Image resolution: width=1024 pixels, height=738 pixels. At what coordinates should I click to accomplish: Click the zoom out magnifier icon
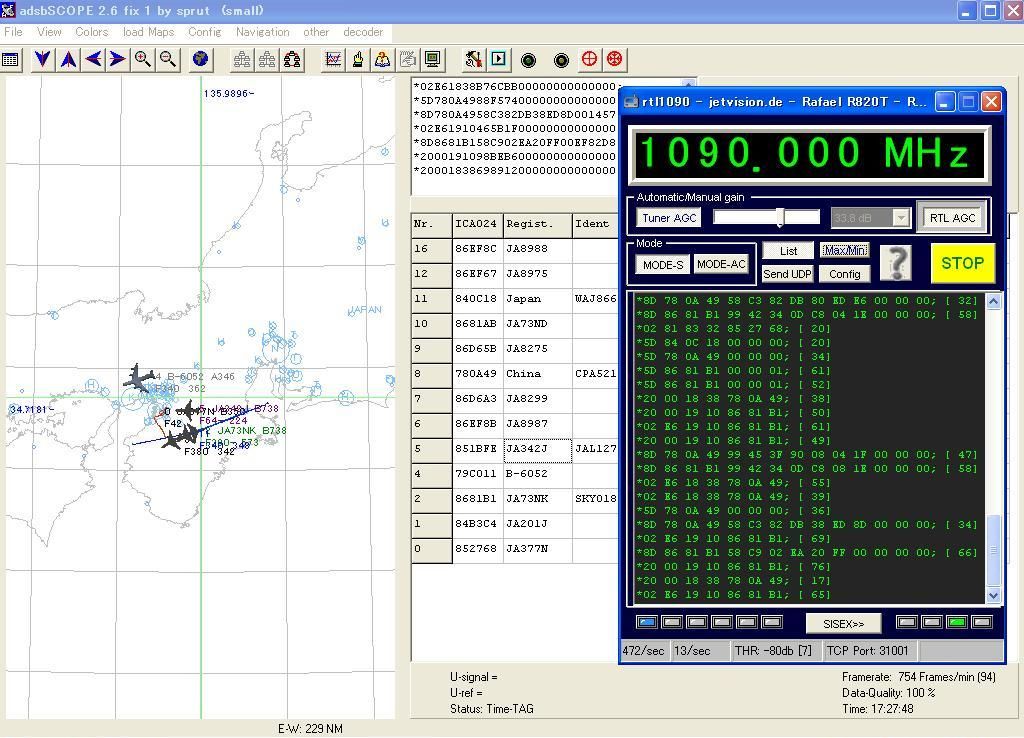[168, 60]
